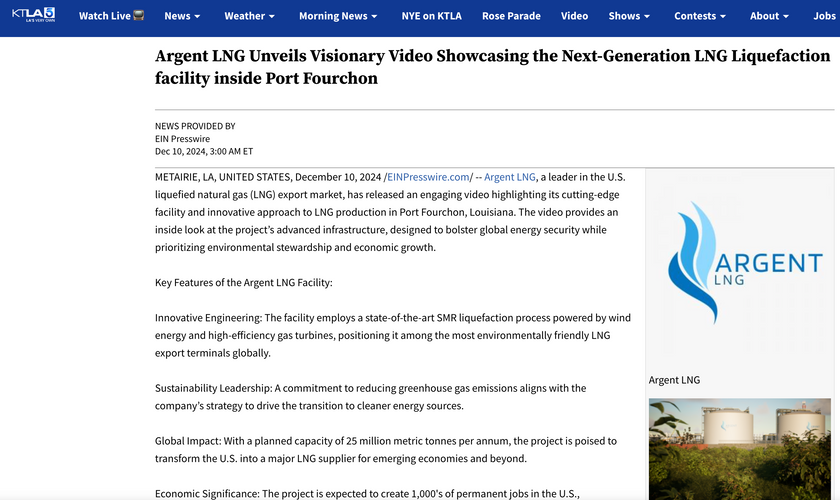Open the Rose Parade section

point(511,16)
